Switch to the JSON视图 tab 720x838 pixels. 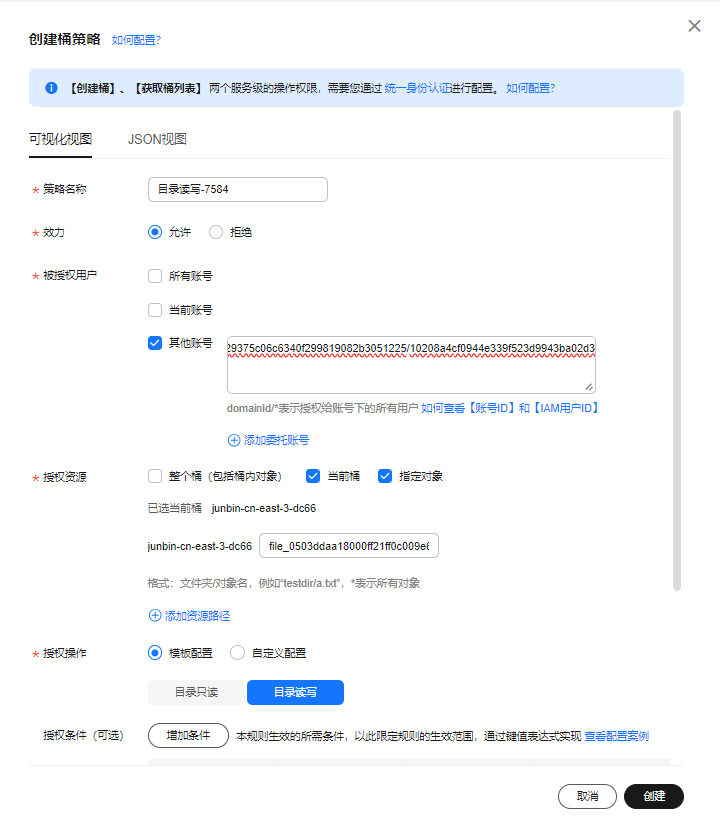pyautogui.click(x=157, y=139)
